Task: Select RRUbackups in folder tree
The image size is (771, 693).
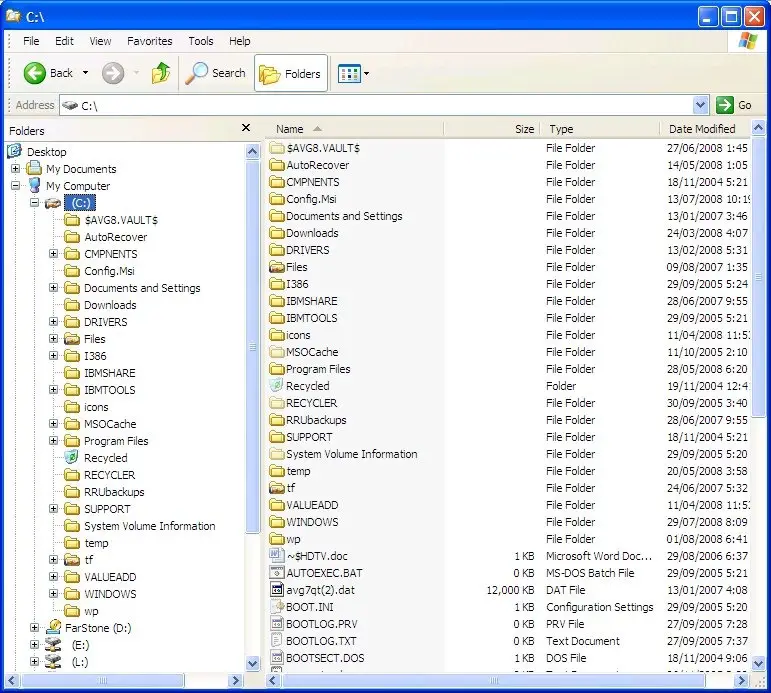Action: pyautogui.click(x=114, y=492)
